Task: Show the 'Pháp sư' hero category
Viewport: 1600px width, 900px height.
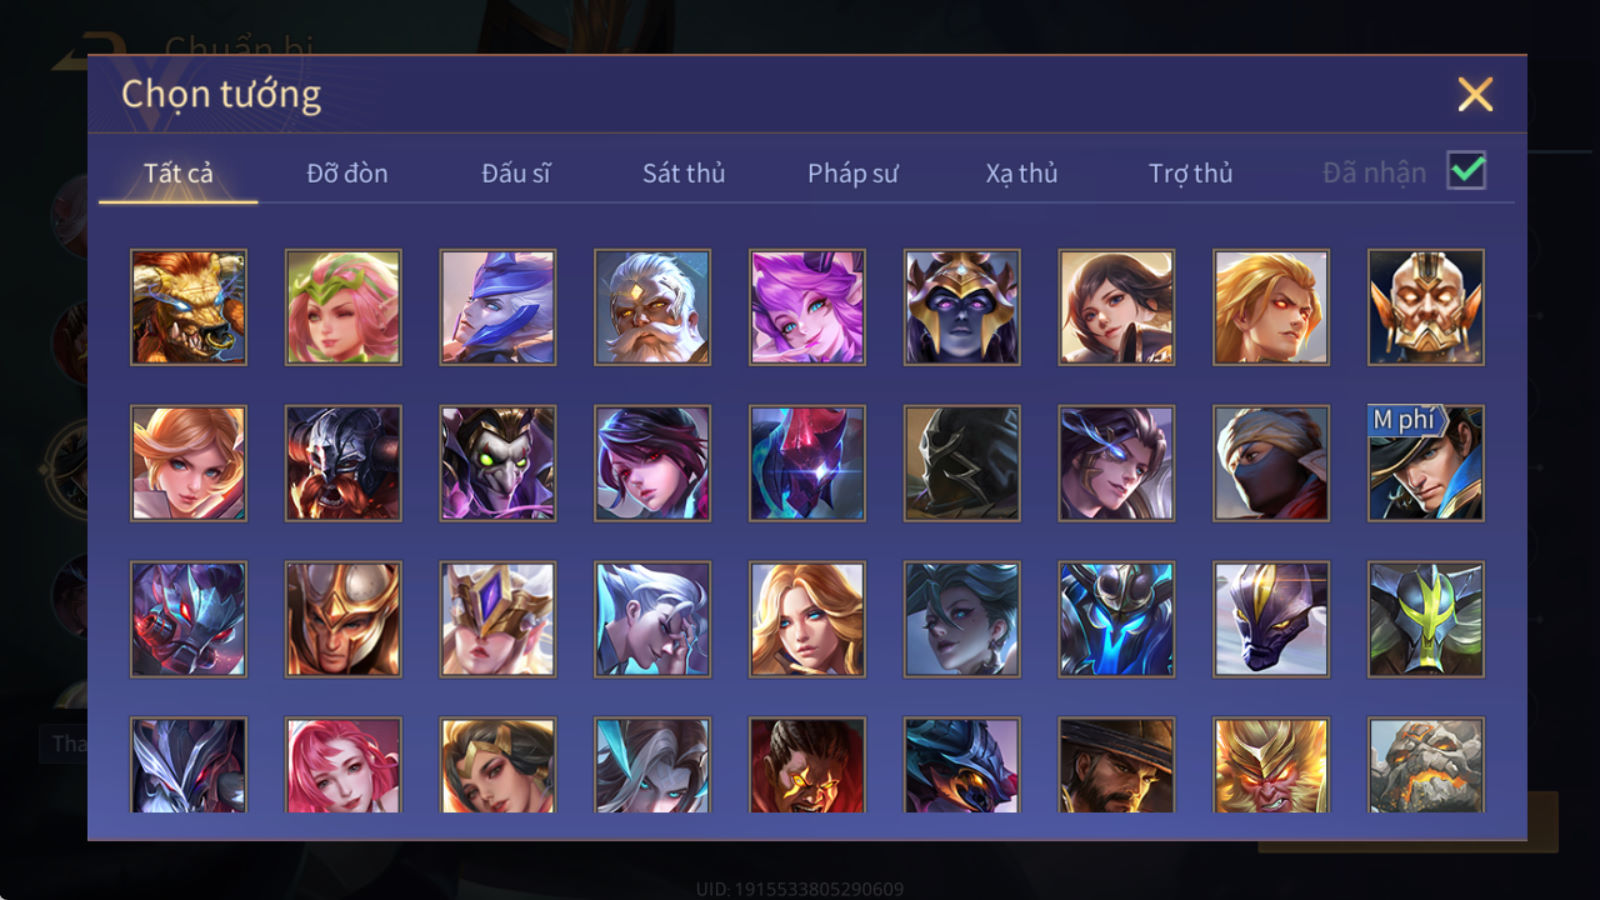Action: tap(853, 173)
